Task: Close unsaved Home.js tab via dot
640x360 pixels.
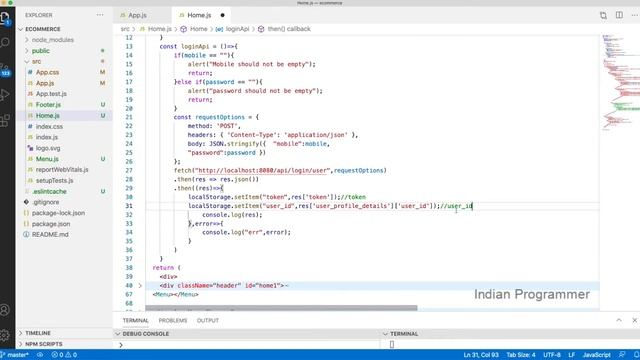Action: tap(222, 15)
